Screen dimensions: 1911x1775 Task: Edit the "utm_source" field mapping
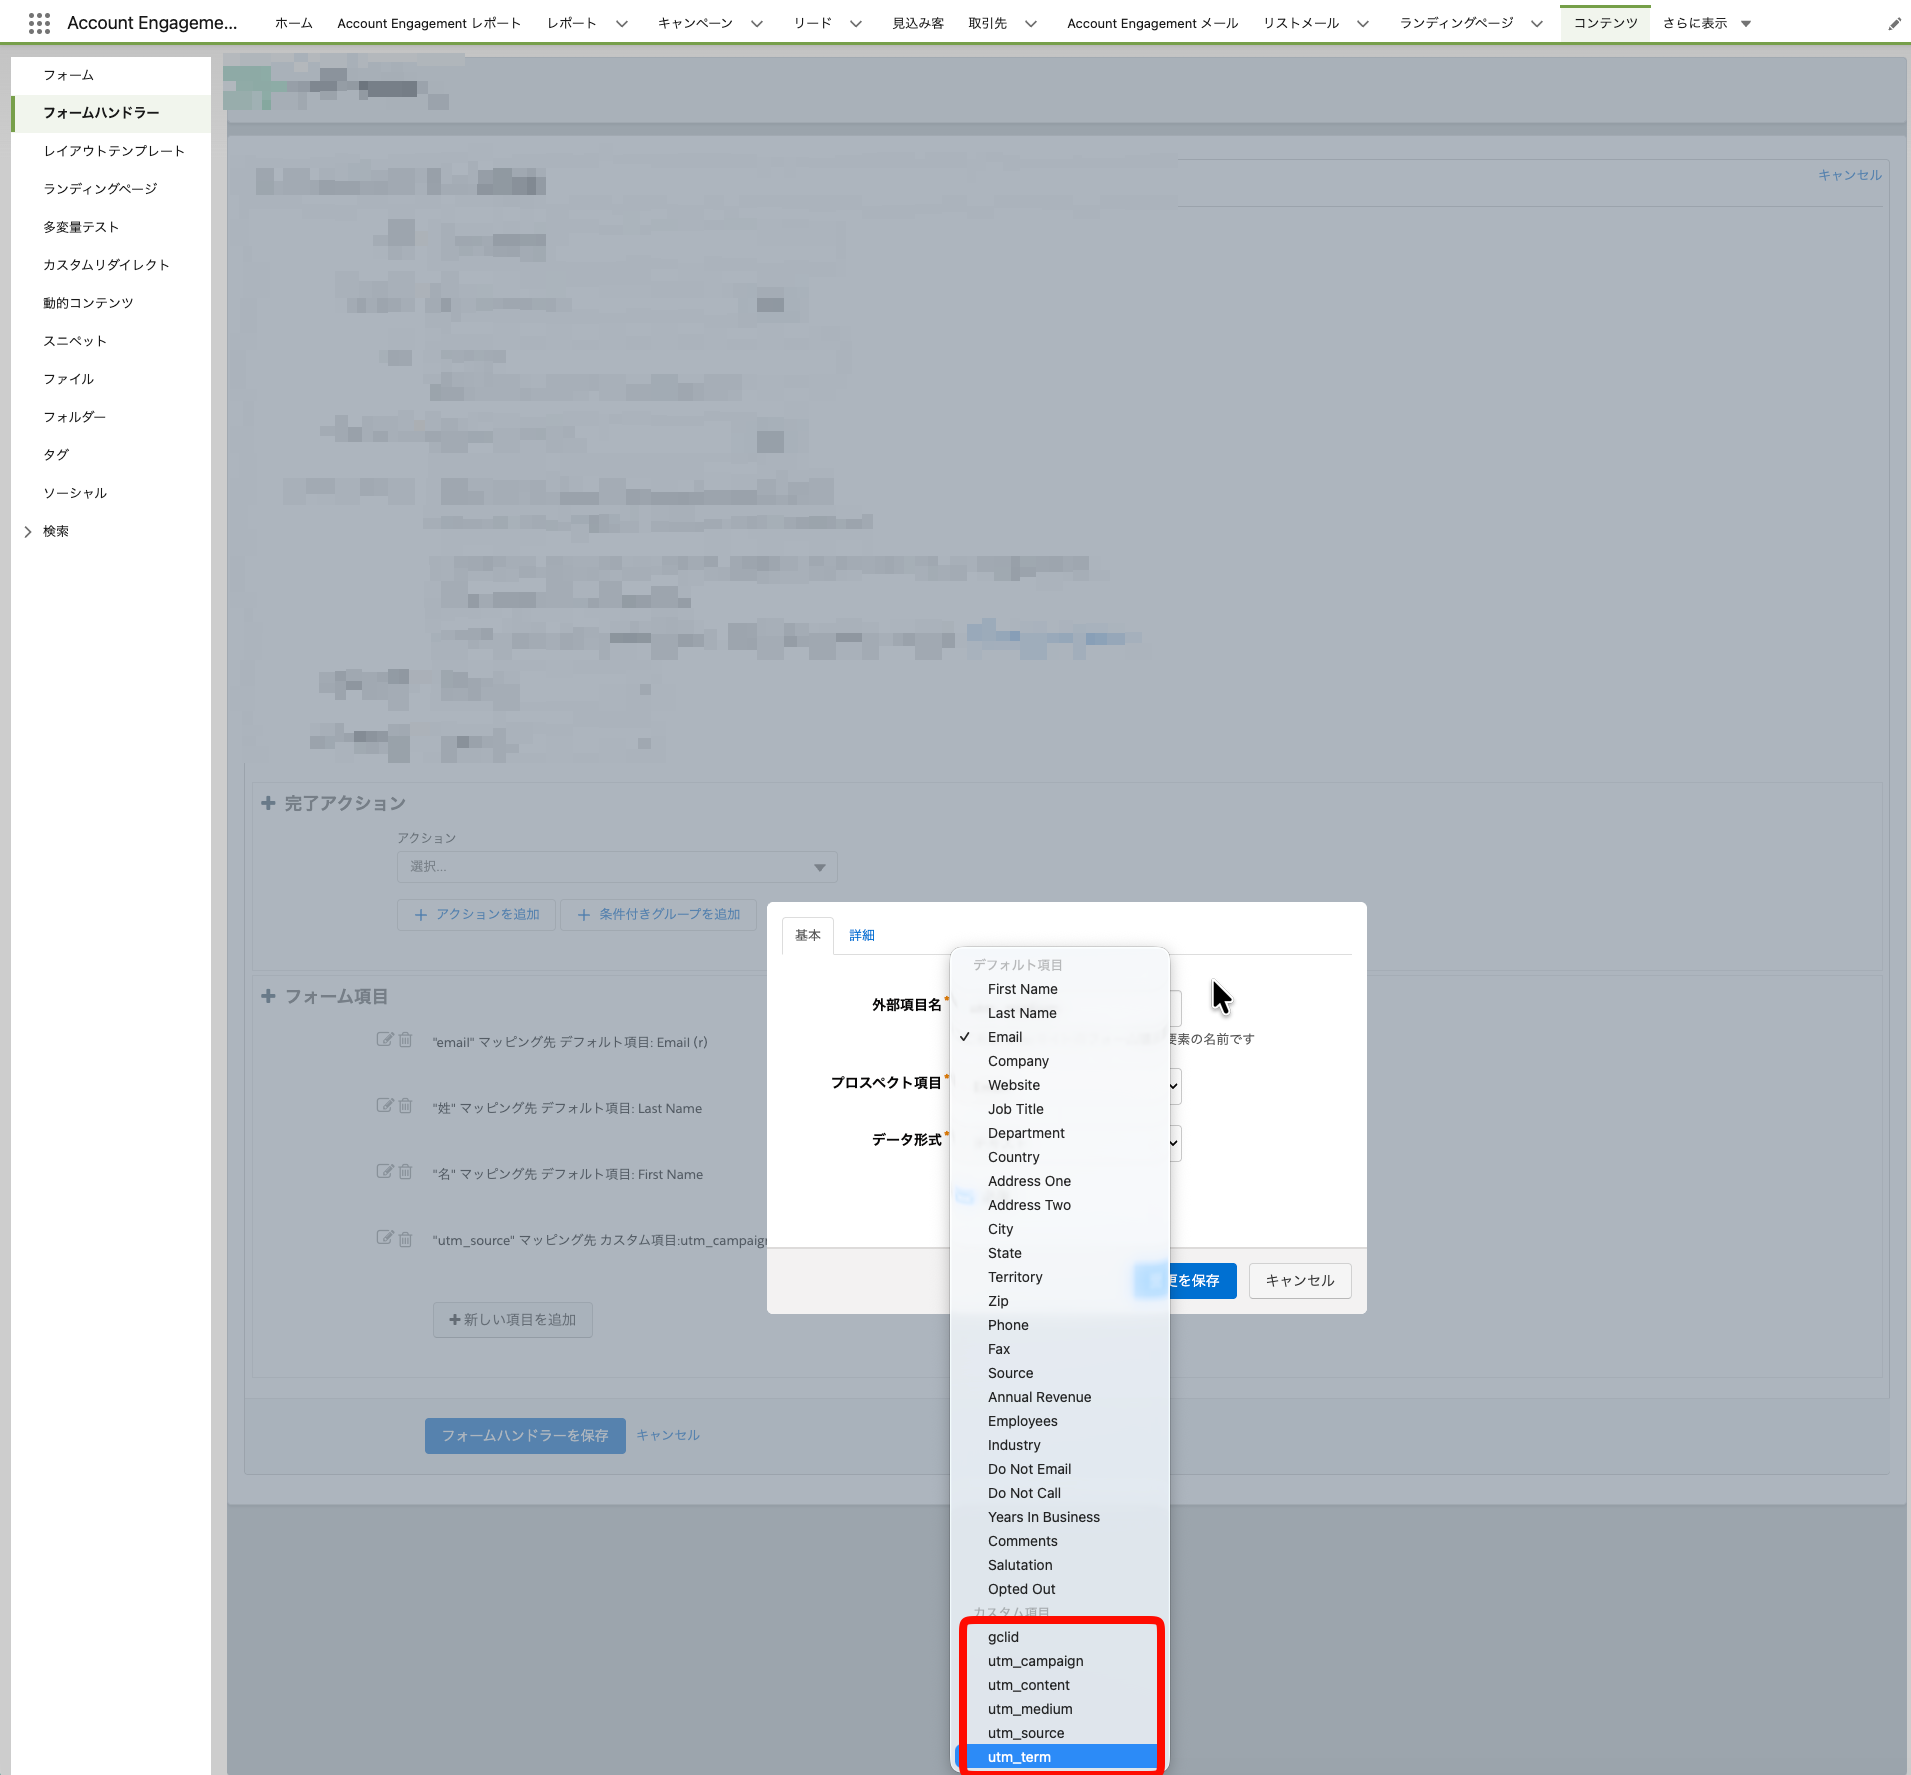385,1238
